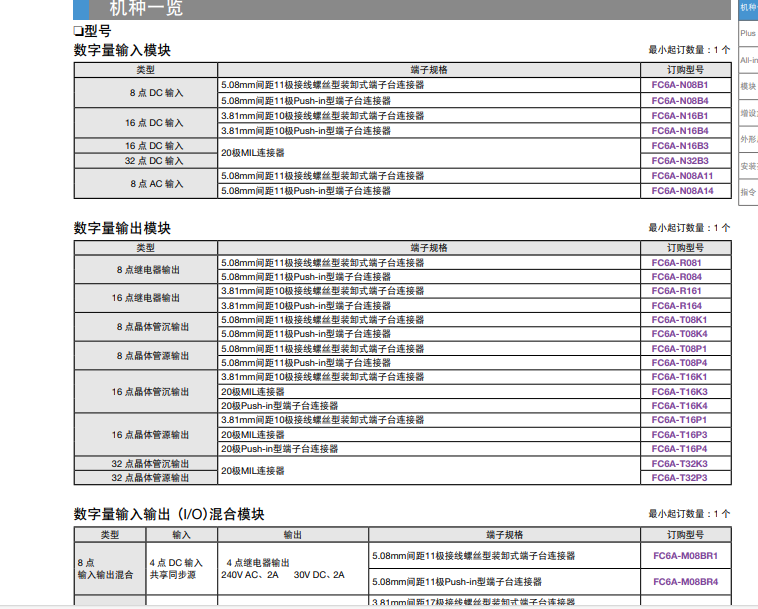Click the 16 点继电器输出 type cell
This screenshot has height=609, width=758.
[x=146, y=298]
